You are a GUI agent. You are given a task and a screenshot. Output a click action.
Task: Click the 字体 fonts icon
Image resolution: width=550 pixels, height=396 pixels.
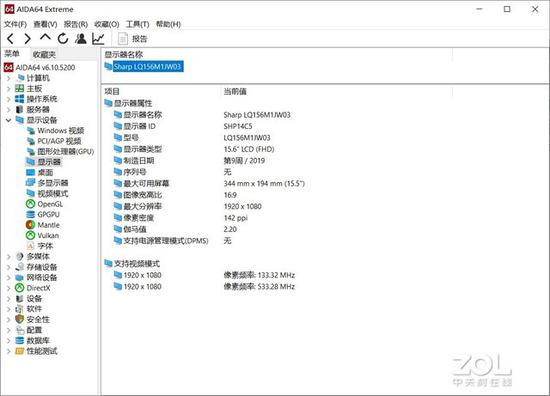(31, 246)
